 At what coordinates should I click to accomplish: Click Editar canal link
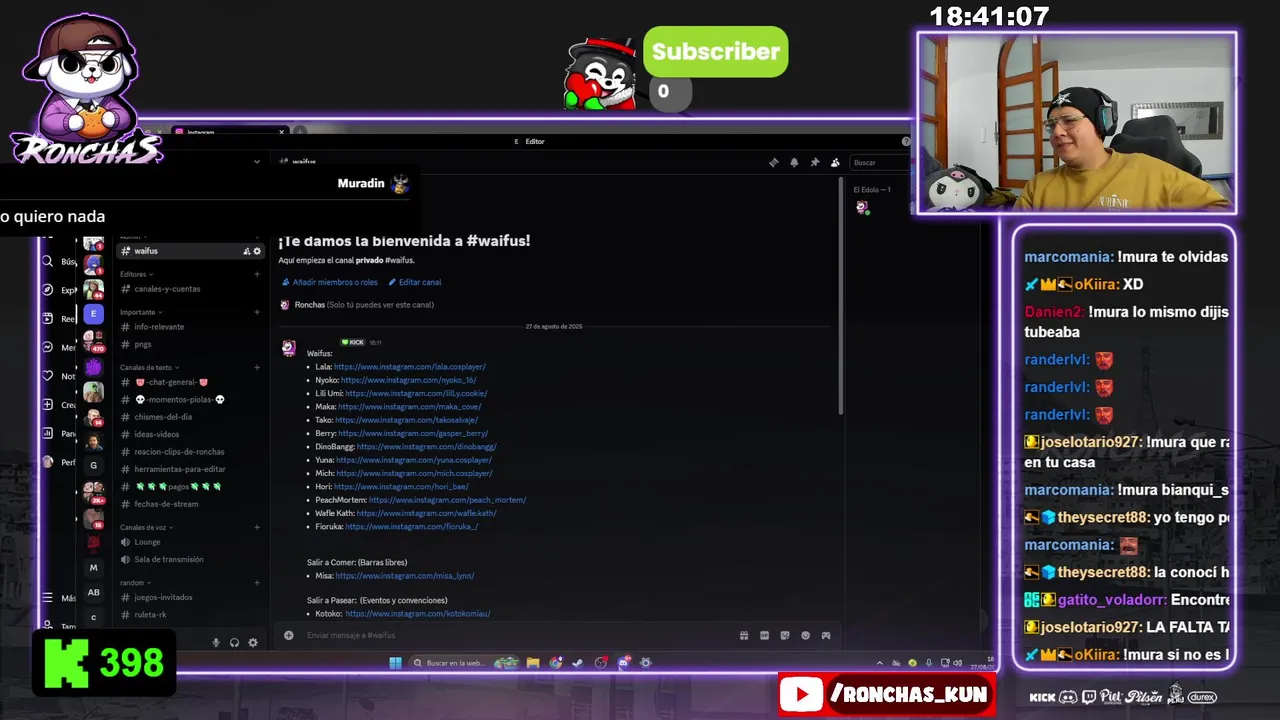tap(415, 282)
